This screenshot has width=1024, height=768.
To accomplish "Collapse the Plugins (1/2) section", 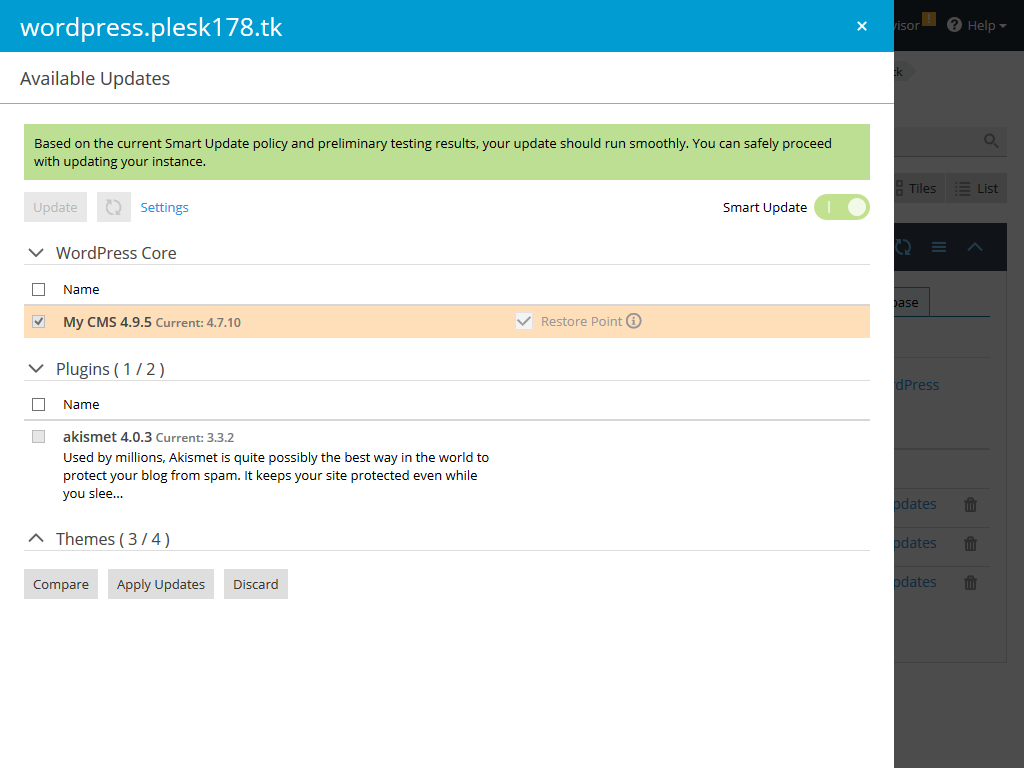I will click(x=36, y=368).
